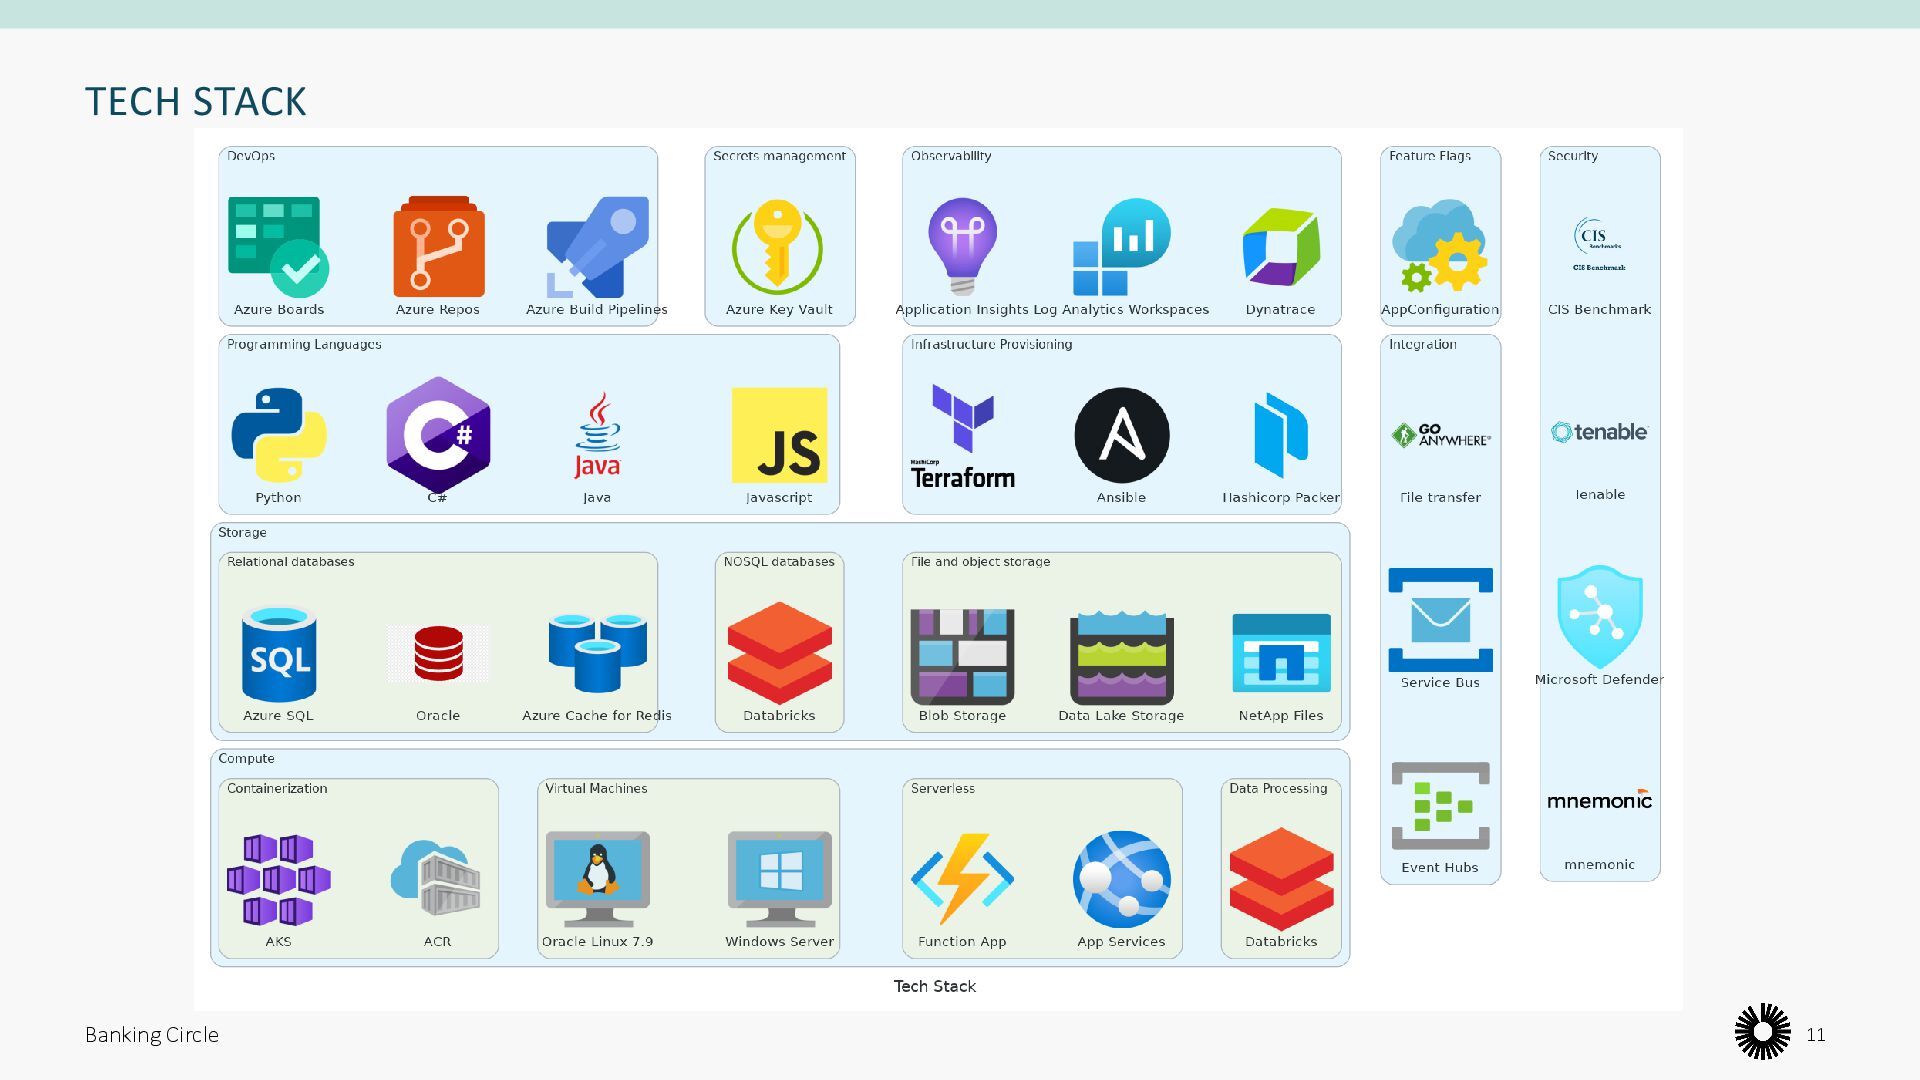1920x1080 pixels.
Task: Click the yellow JavaScript JS icon
Action: tap(779, 435)
